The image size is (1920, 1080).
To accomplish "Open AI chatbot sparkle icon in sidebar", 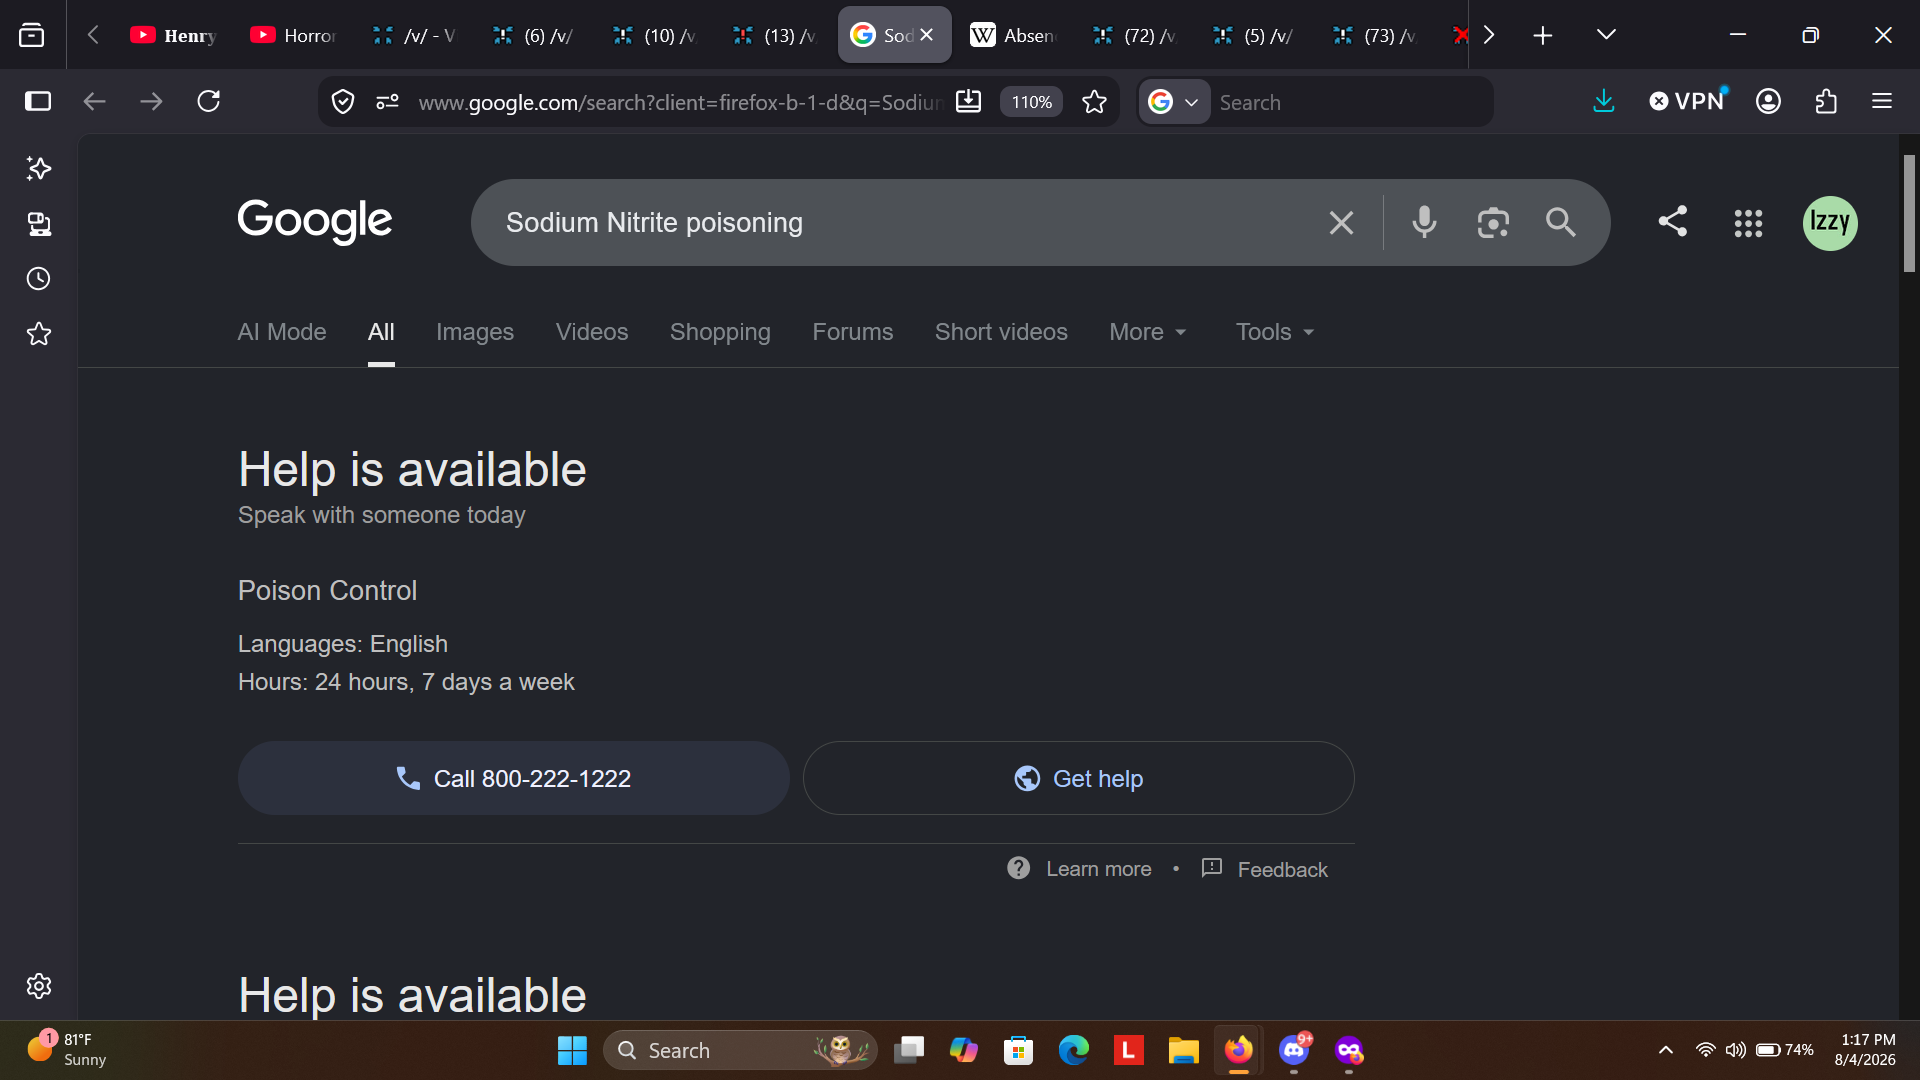I will point(39,168).
